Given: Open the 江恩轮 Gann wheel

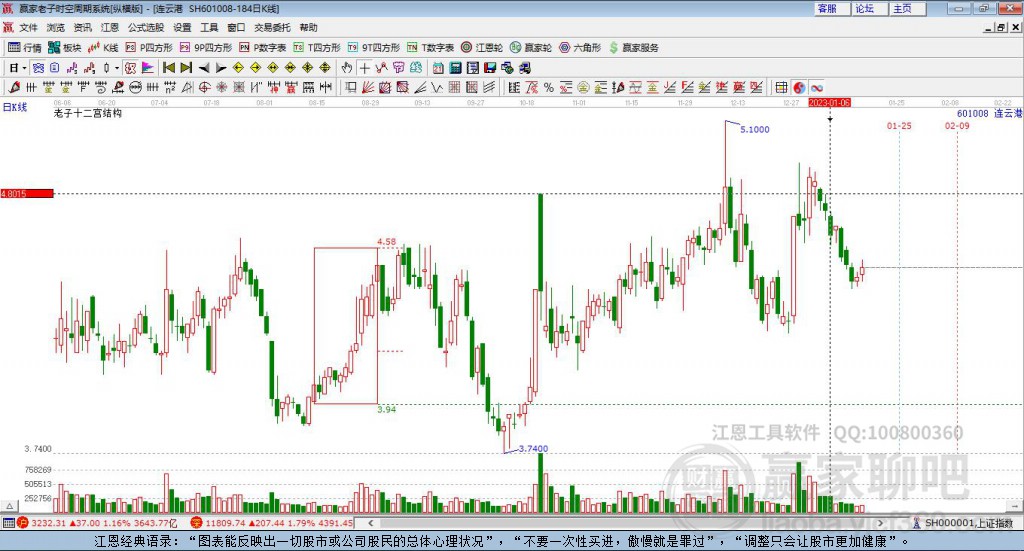Looking at the screenshot, I should tap(482, 48).
